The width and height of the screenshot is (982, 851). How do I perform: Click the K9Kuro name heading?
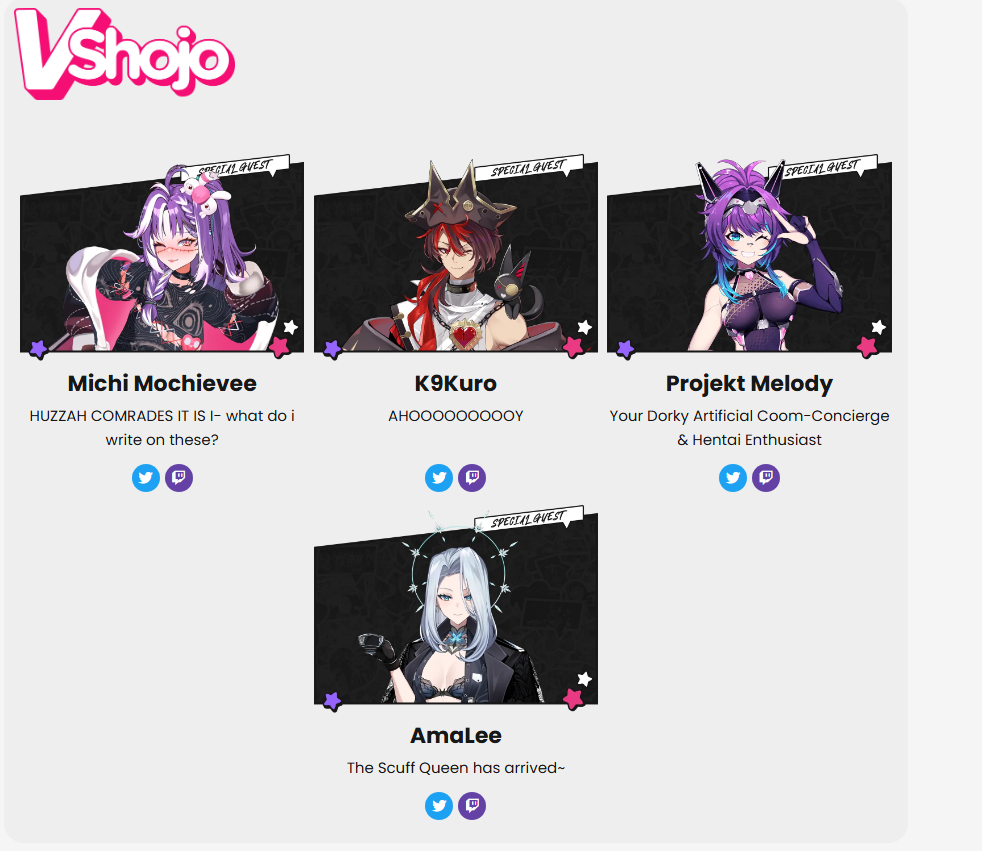click(x=456, y=383)
